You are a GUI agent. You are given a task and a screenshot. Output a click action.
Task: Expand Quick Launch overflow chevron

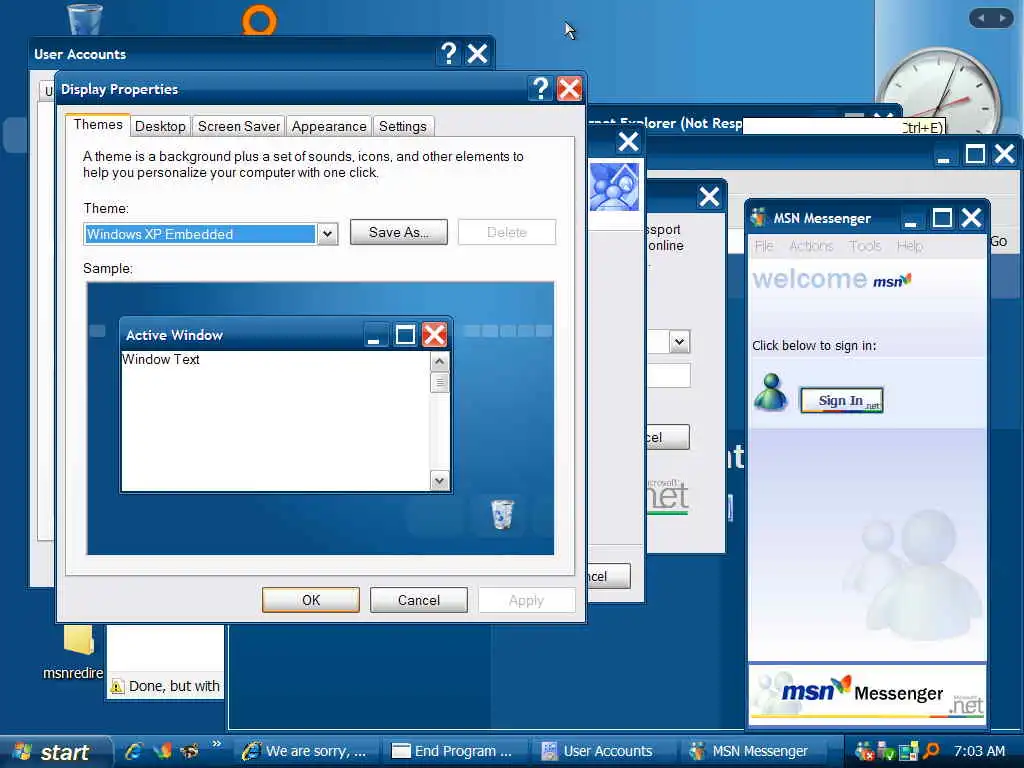217,744
